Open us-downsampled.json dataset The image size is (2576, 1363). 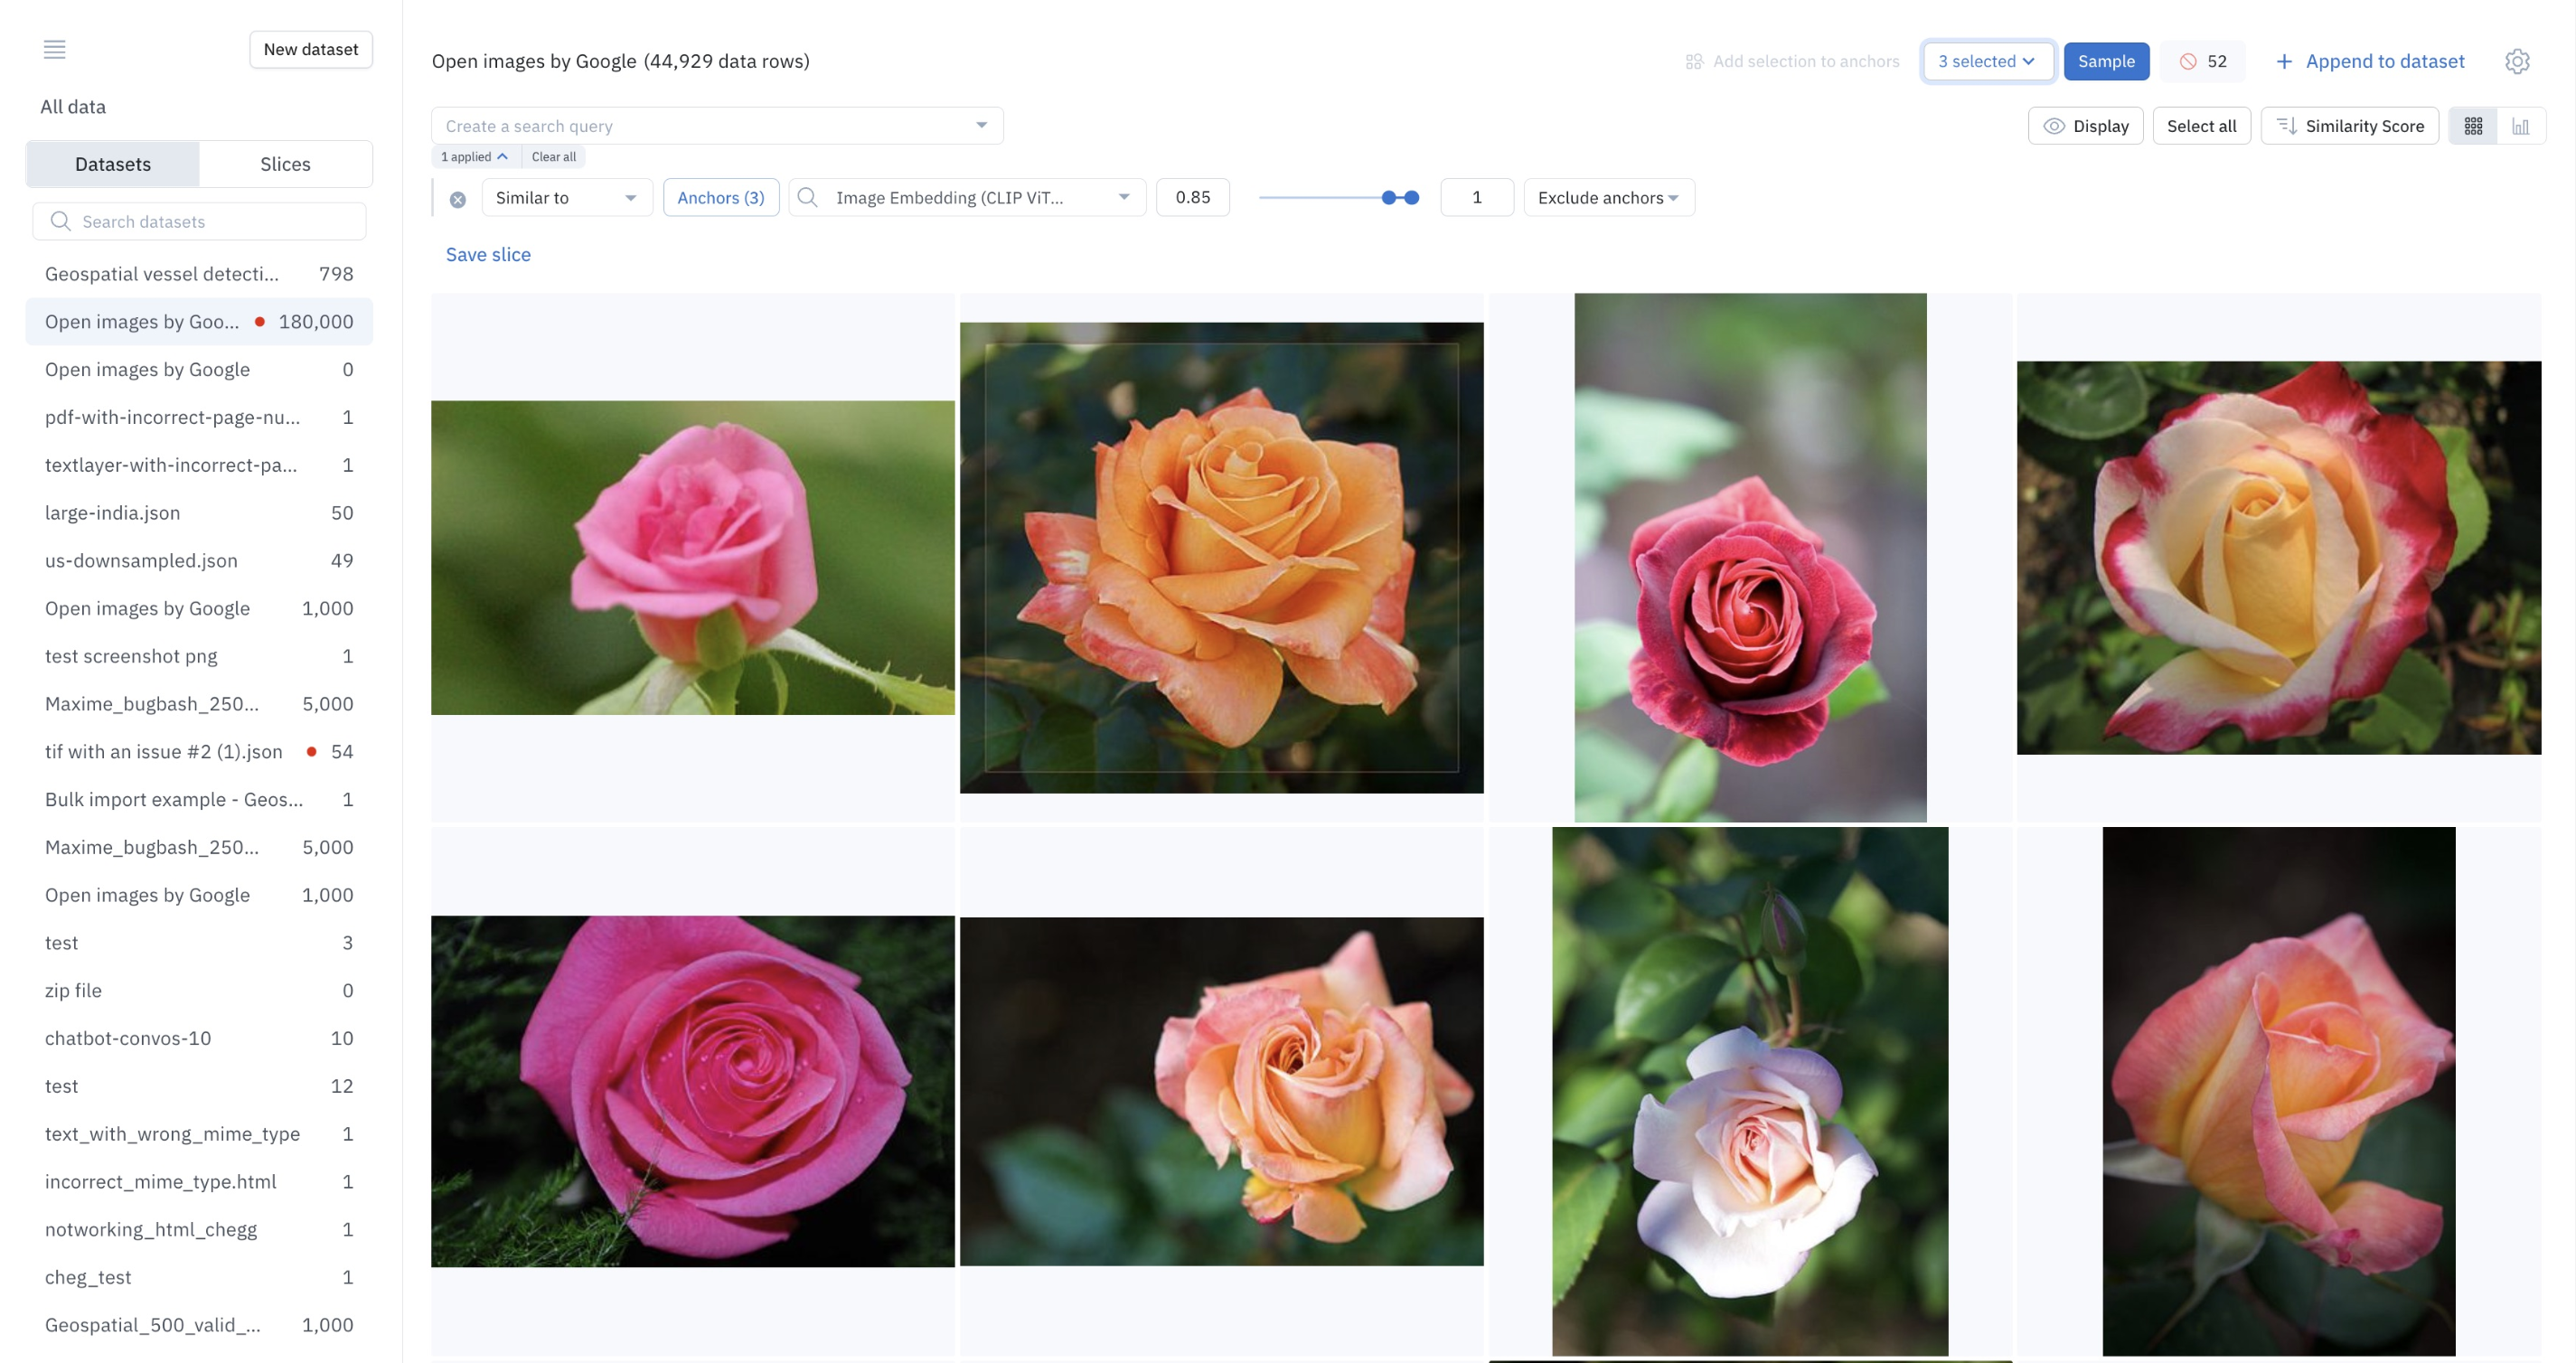199,560
